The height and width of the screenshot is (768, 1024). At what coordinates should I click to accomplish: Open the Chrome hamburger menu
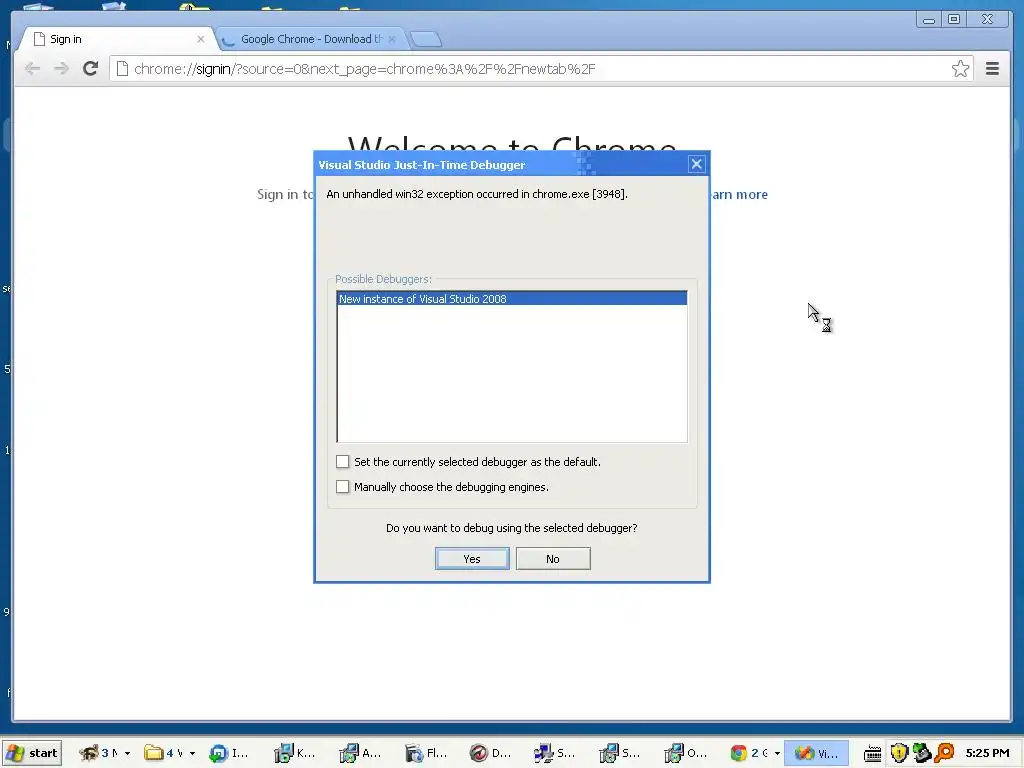click(992, 69)
